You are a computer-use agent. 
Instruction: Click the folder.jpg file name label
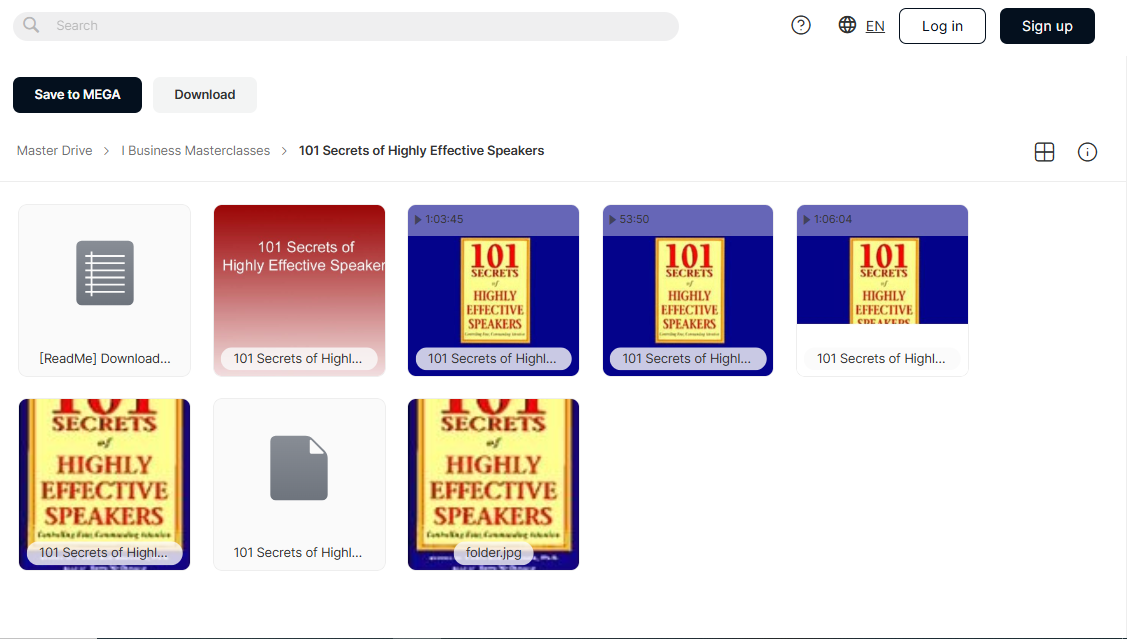494,553
